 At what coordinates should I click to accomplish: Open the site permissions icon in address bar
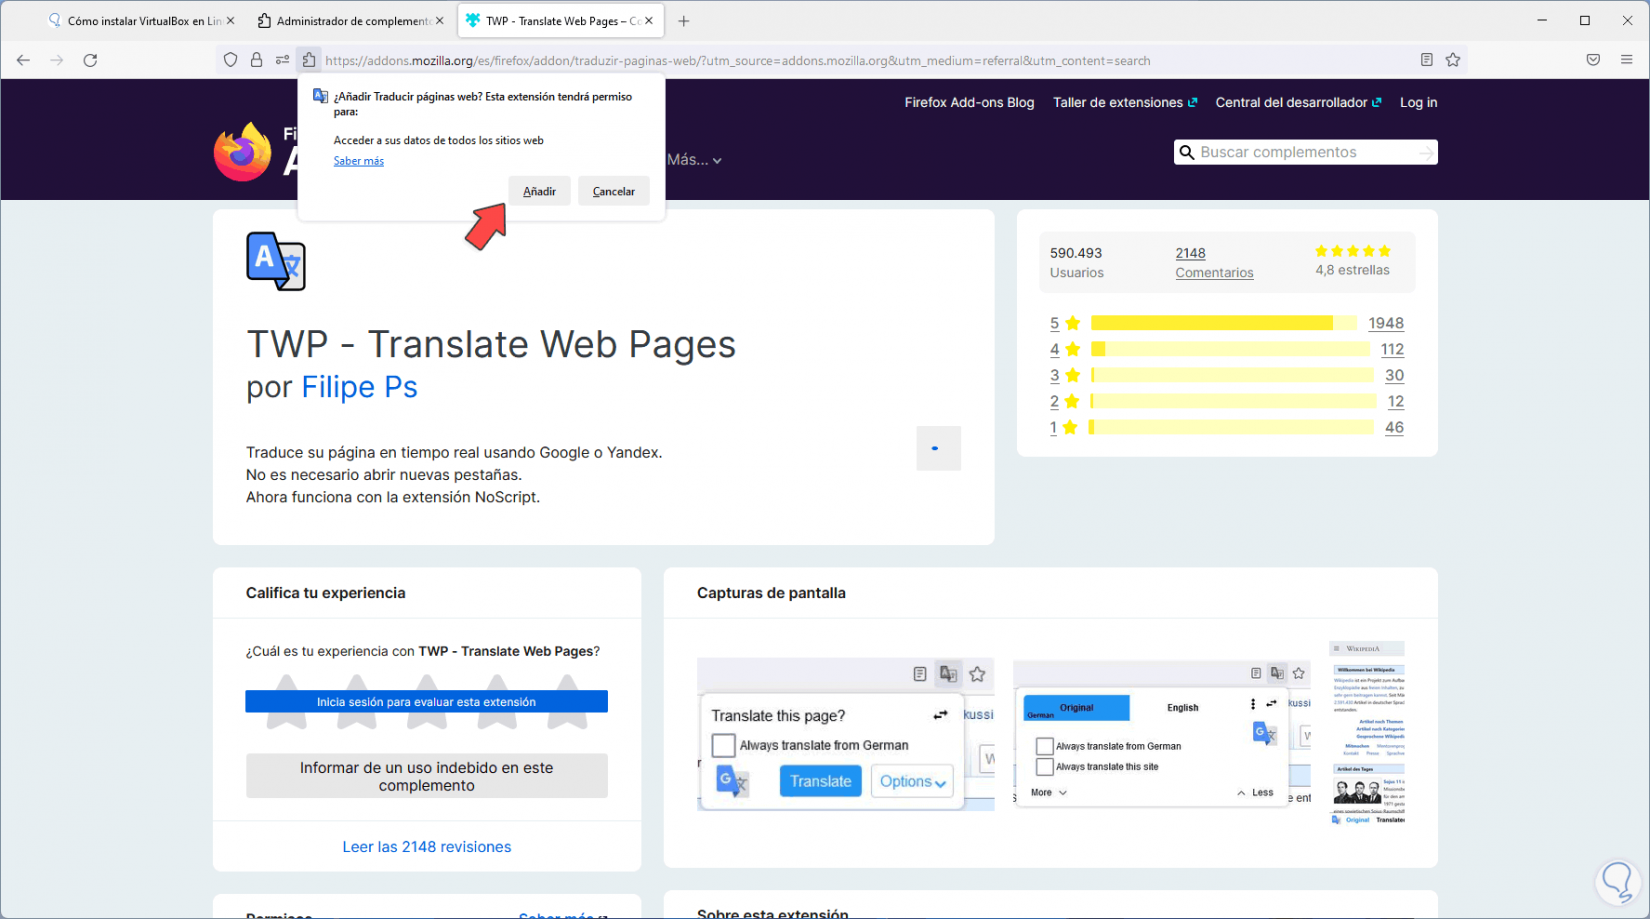[283, 60]
